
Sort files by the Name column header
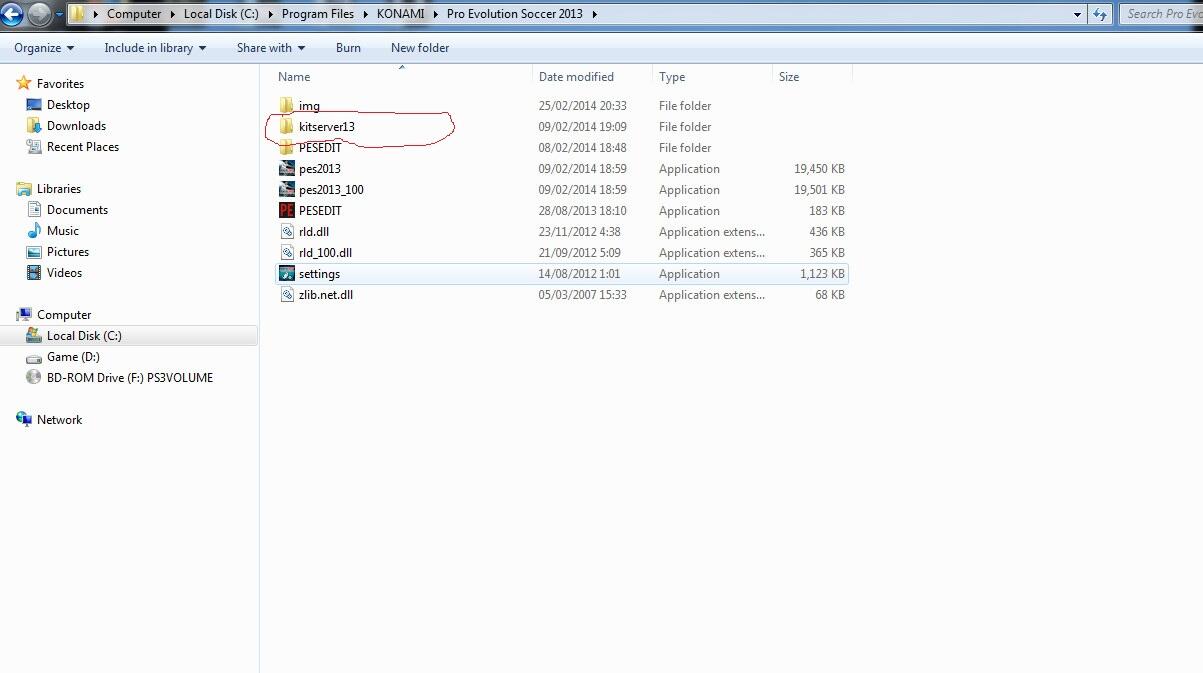click(x=294, y=77)
